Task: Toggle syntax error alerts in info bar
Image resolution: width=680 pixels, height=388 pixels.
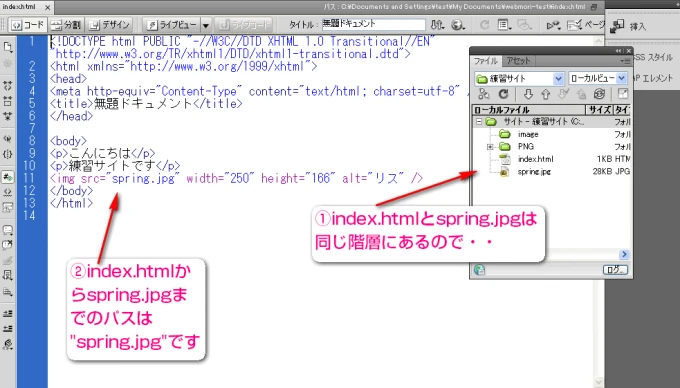Action: click(8, 207)
